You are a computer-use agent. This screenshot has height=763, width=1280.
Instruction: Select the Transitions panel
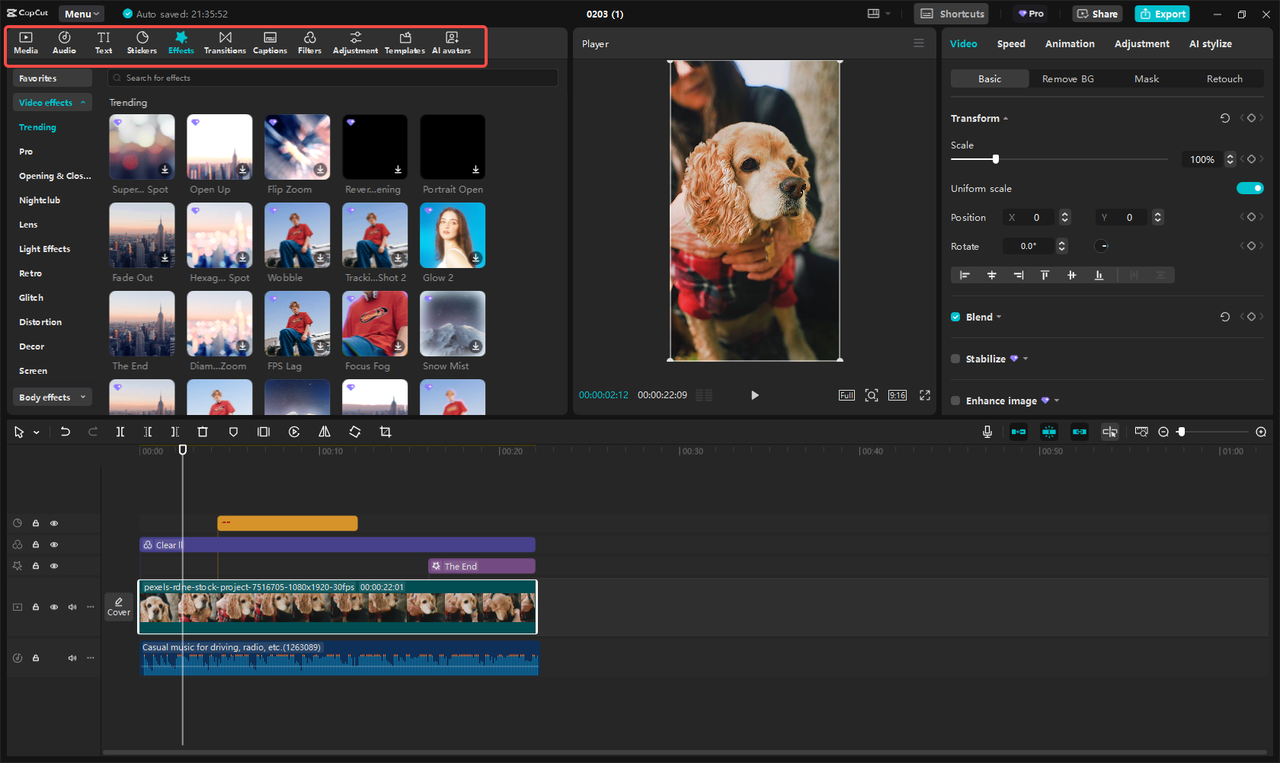(225, 43)
